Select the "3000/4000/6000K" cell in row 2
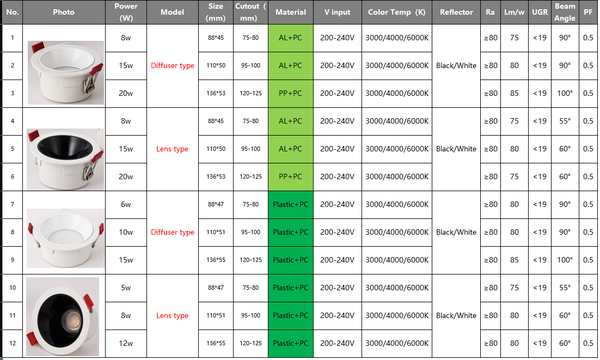Viewport: 600px width, 360px height. (x=397, y=66)
